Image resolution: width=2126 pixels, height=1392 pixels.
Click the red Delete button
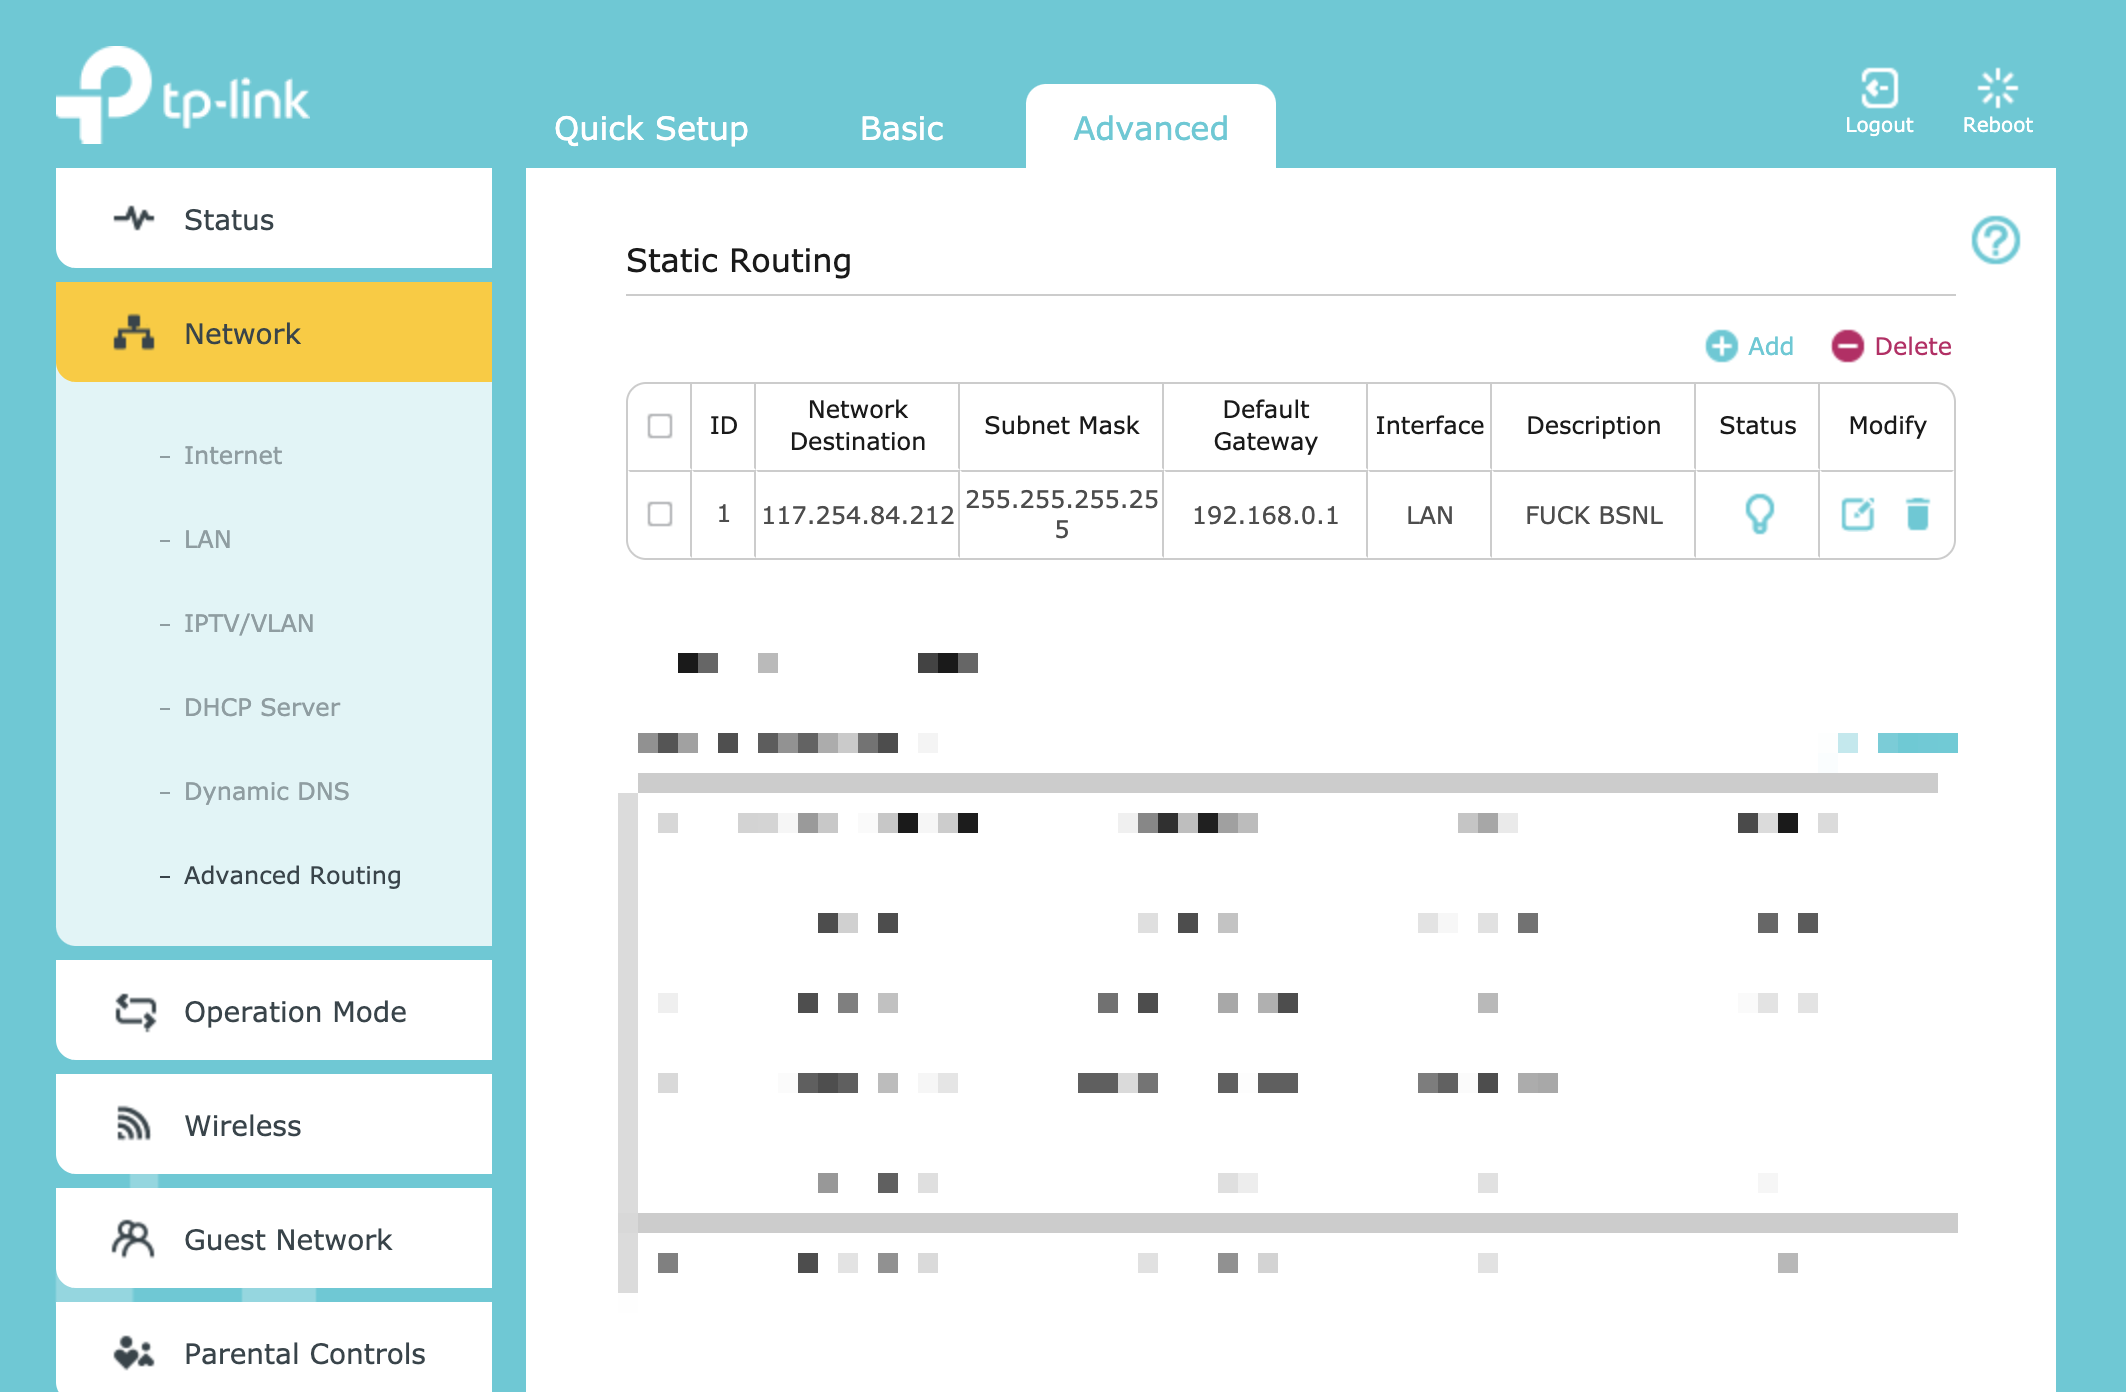coord(1891,346)
